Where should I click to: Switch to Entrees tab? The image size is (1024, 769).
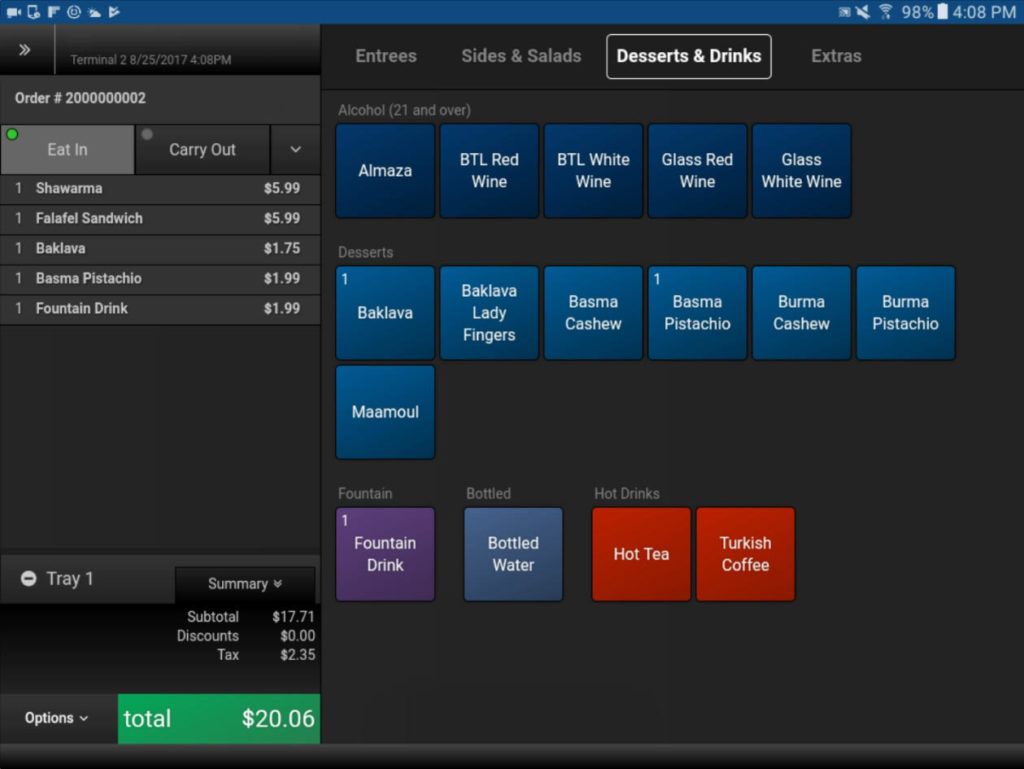[386, 56]
